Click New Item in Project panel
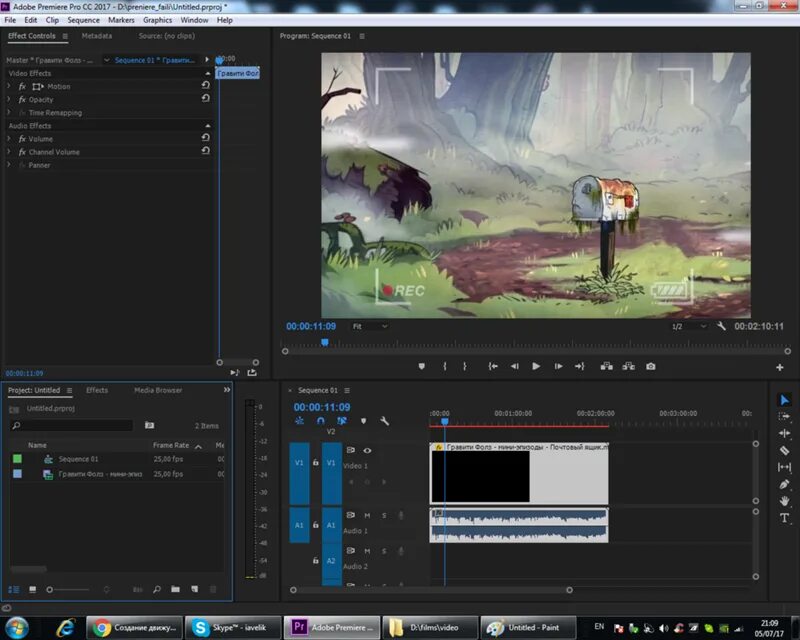800x640 pixels. click(x=194, y=589)
